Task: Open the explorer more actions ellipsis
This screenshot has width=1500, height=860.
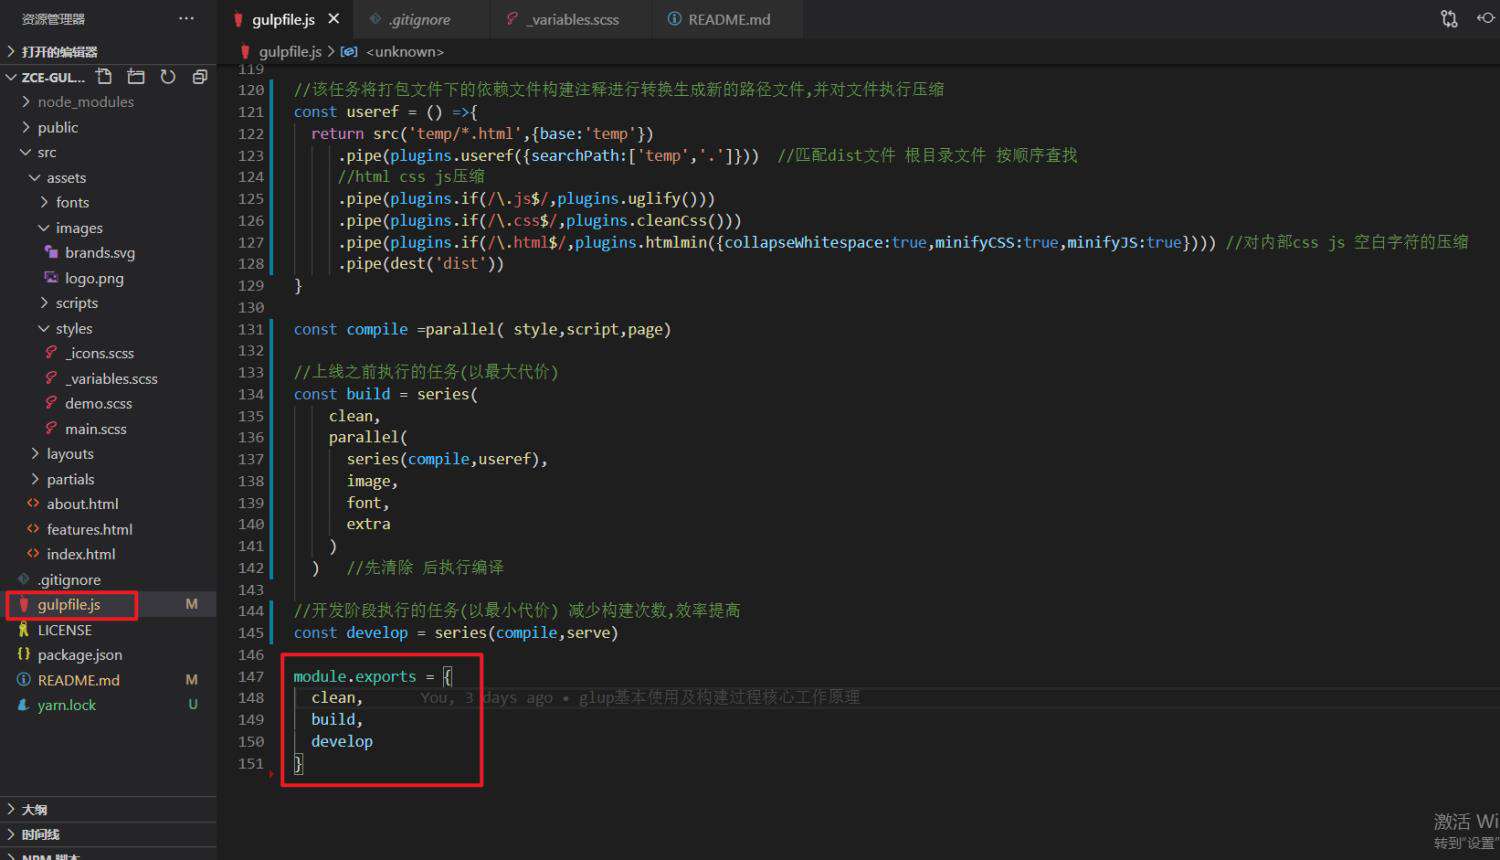Action: coord(186,19)
